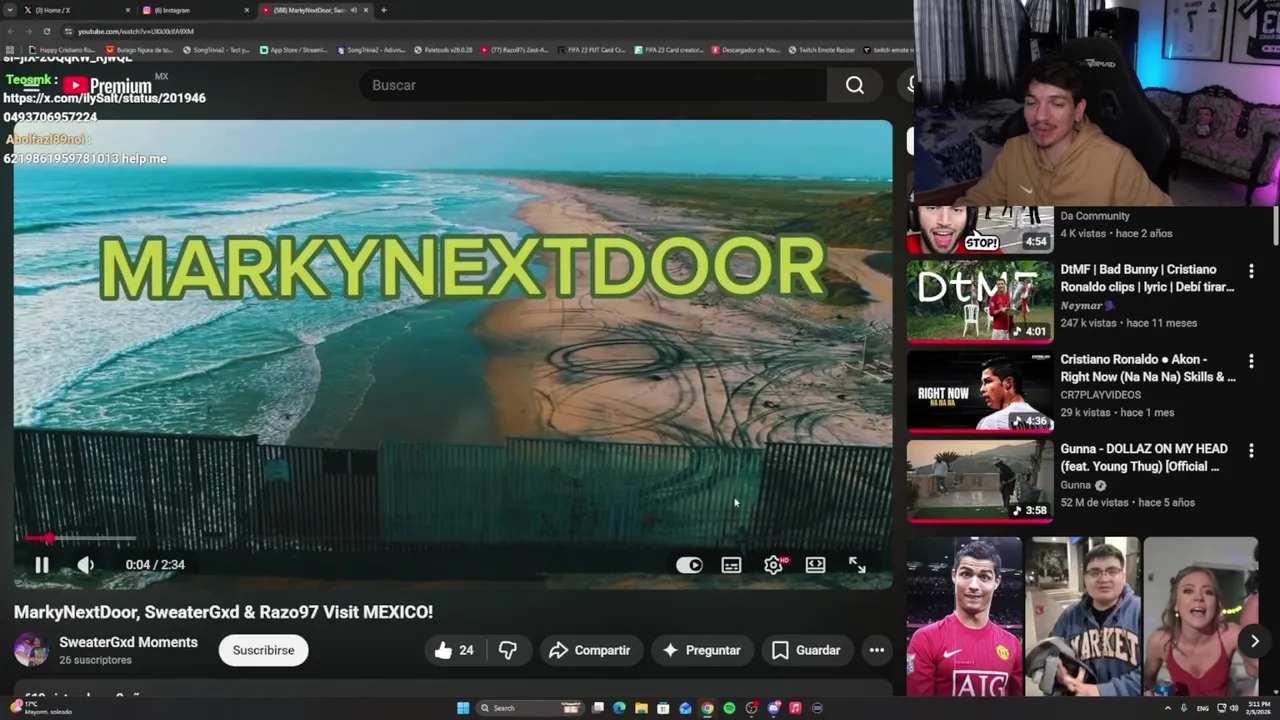This screenshot has height=720, width=1280.
Task: Open the Ronaldo AIG jersey short
Action: [x=964, y=616]
